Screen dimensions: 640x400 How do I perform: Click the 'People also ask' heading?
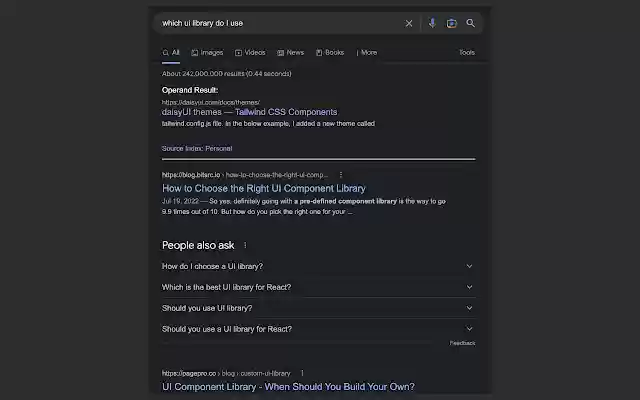pyautogui.click(x=198, y=245)
